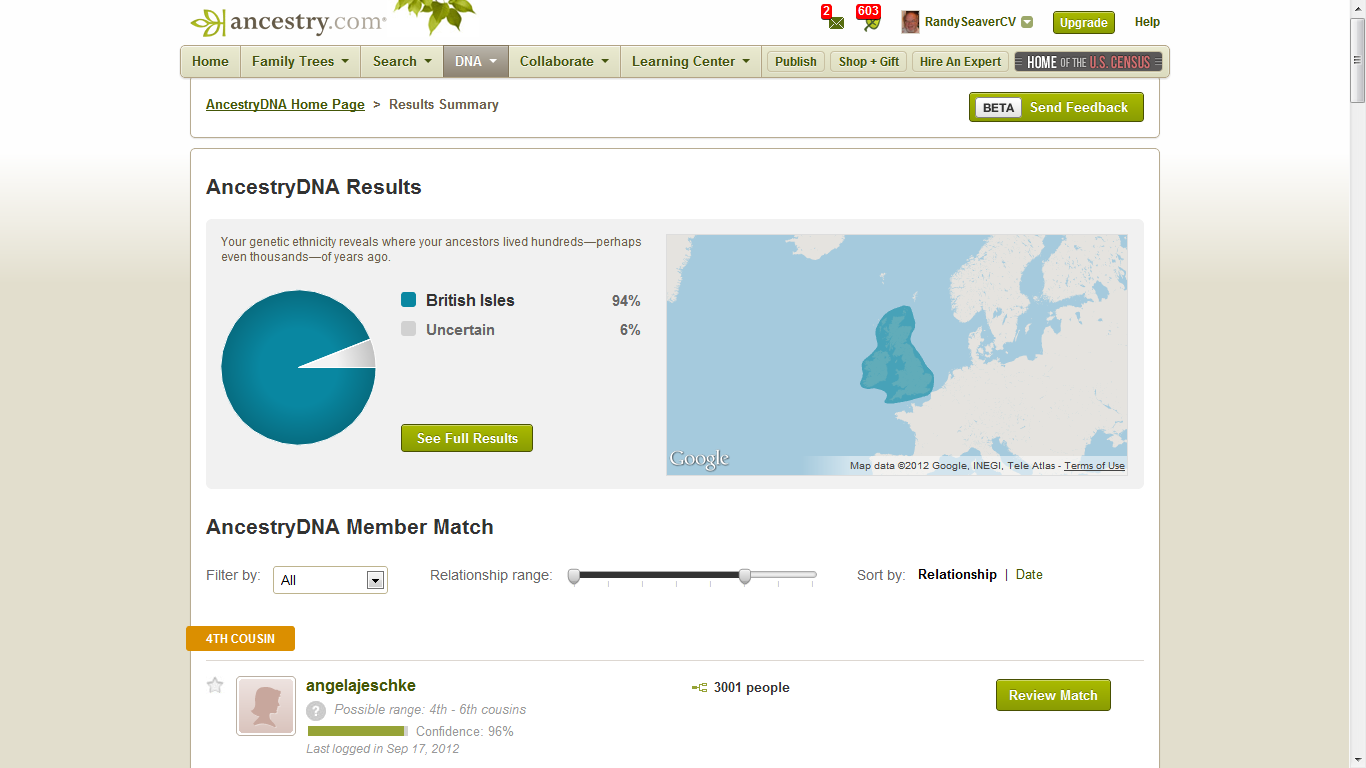Open the Home of the U.S. Census banner
This screenshot has height=768, width=1366.
pyautogui.click(x=1089, y=62)
